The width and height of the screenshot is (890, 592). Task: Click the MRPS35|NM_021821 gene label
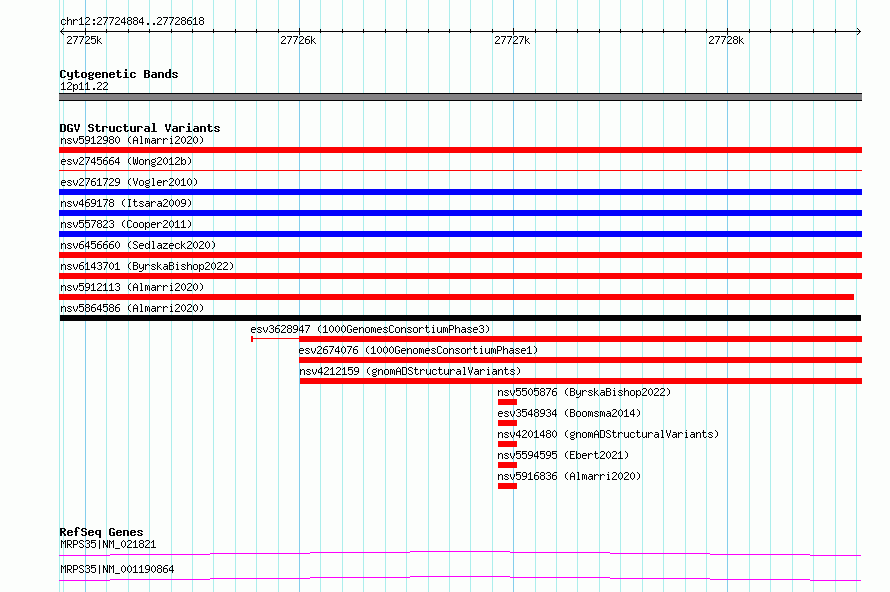pos(108,544)
